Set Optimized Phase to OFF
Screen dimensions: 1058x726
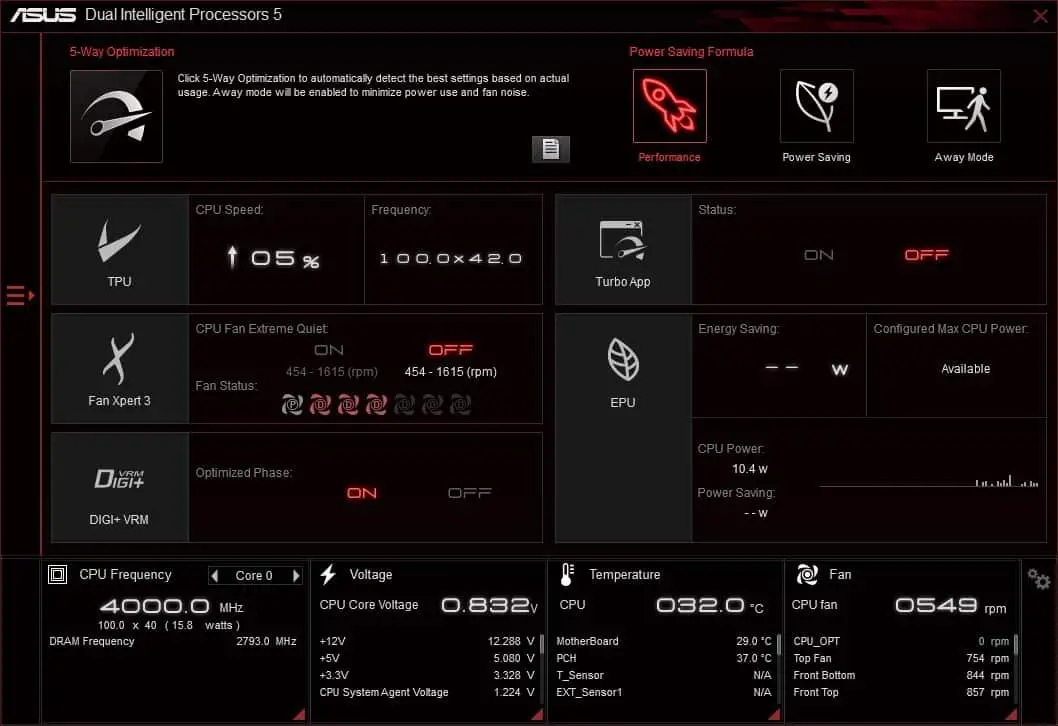point(470,493)
